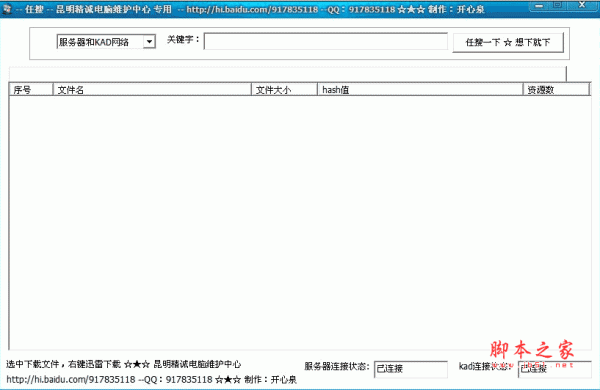
Task: Click the kad连接状态 status field
Action: 555,369
